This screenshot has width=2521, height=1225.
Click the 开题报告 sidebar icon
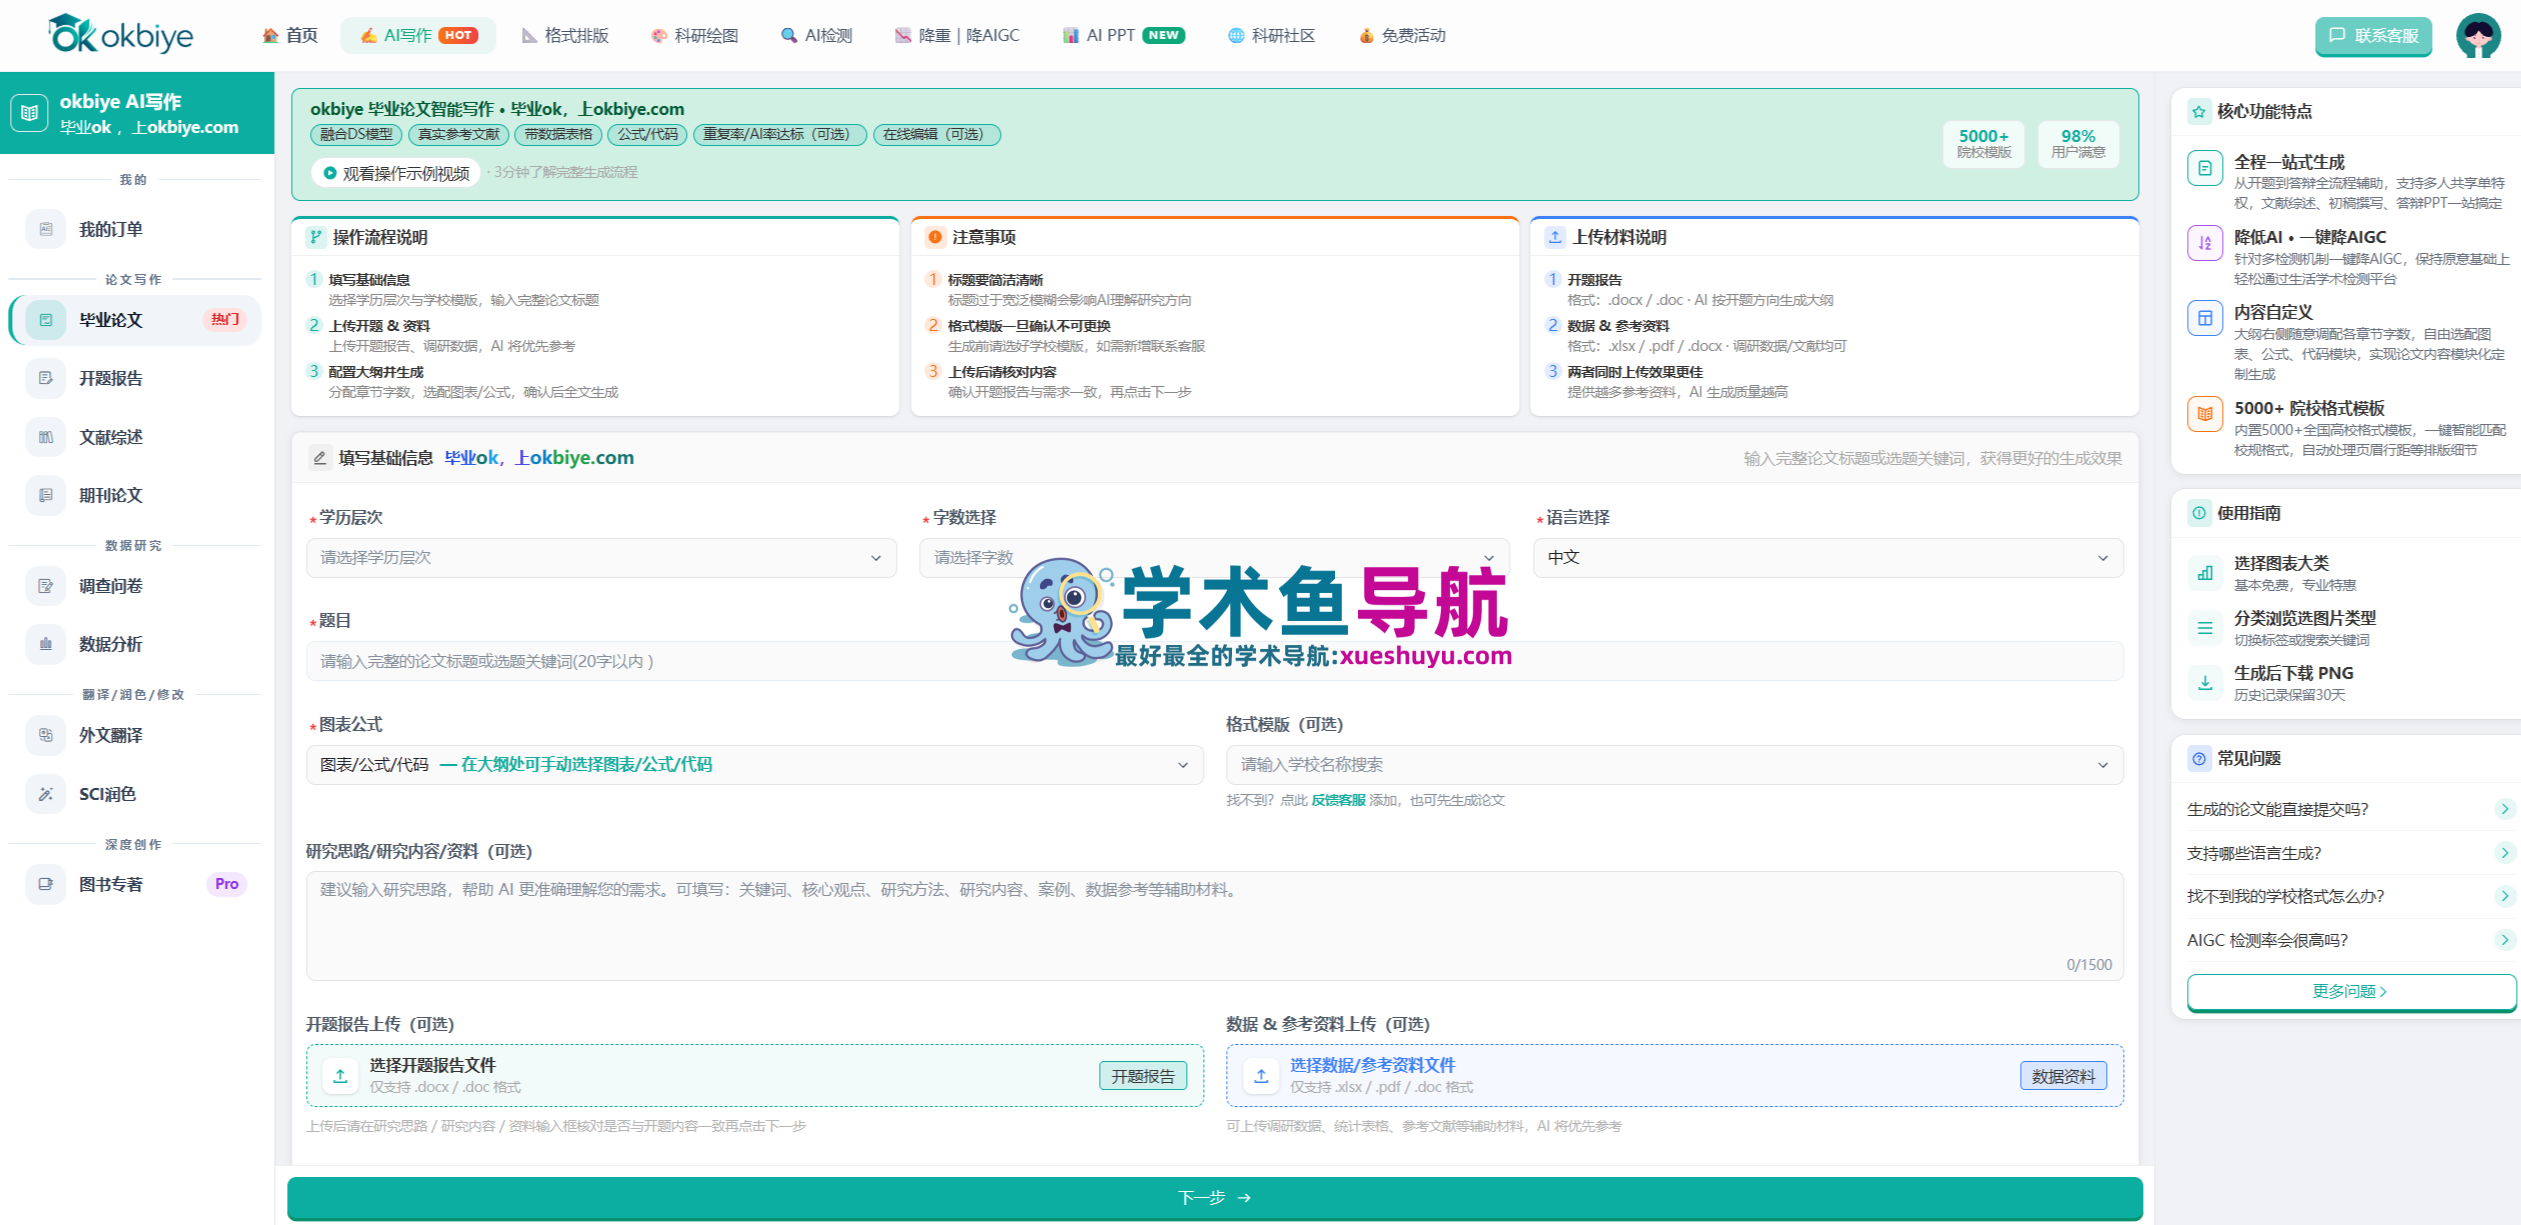click(x=46, y=378)
